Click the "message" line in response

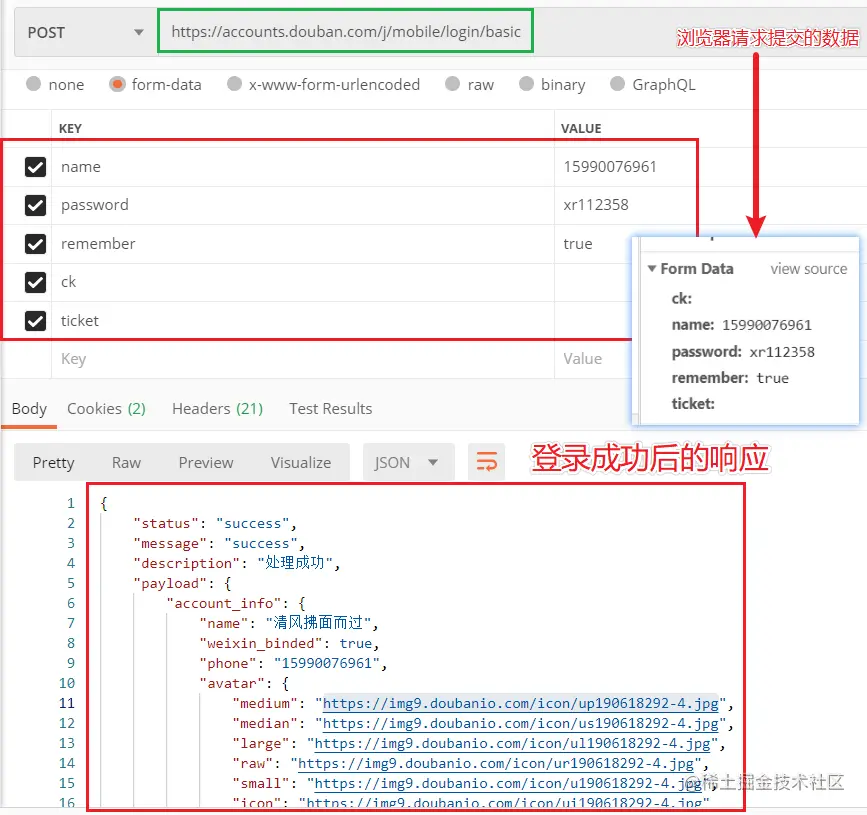coord(219,544)
